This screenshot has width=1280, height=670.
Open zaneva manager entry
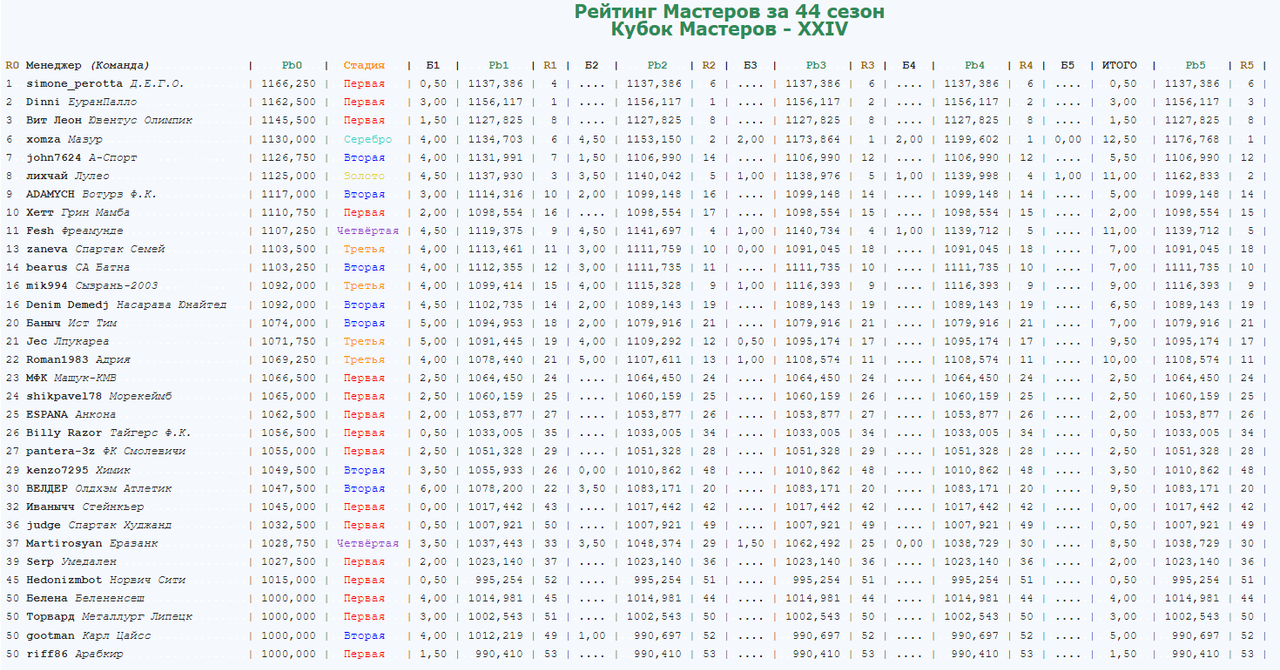click(47, 249)
